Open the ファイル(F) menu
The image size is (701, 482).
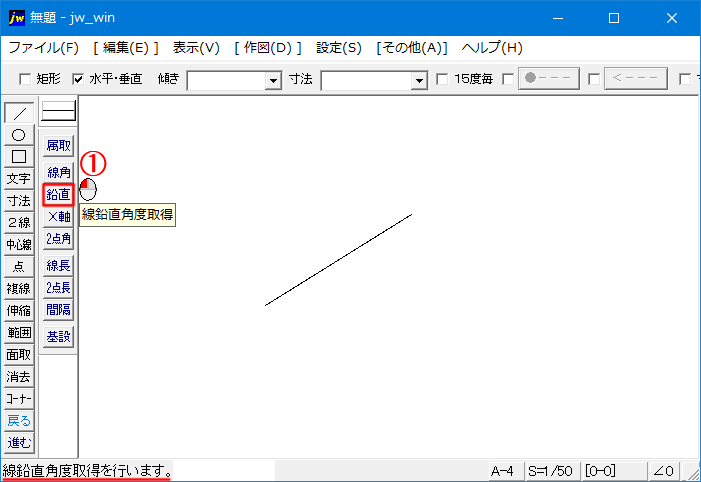pos(43,48)
